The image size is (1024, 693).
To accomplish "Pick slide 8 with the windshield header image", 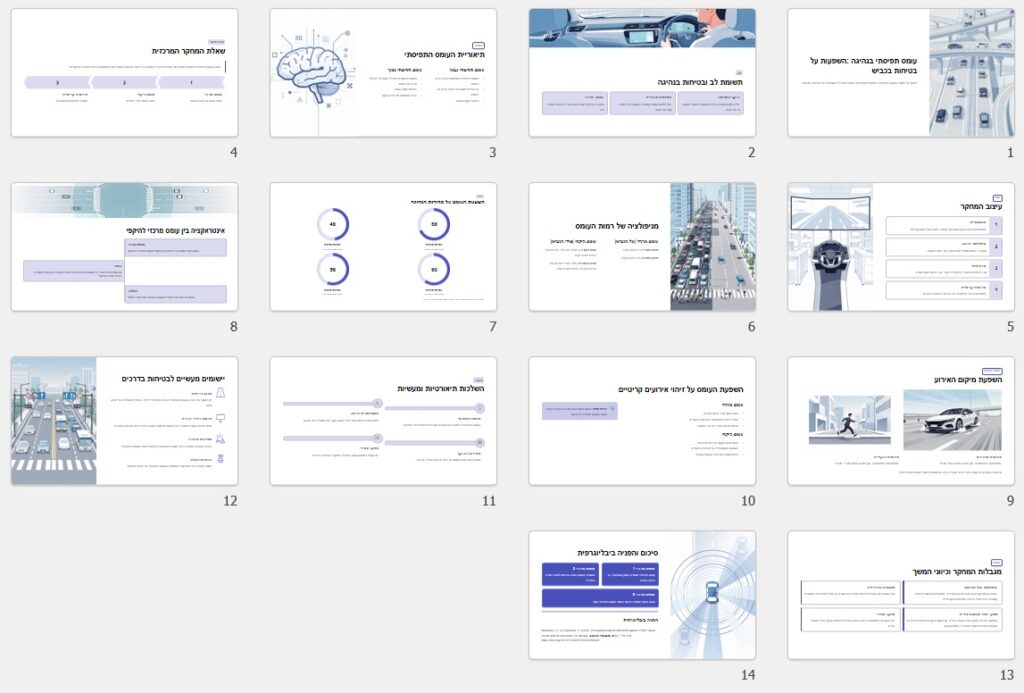I will point(124,246).
